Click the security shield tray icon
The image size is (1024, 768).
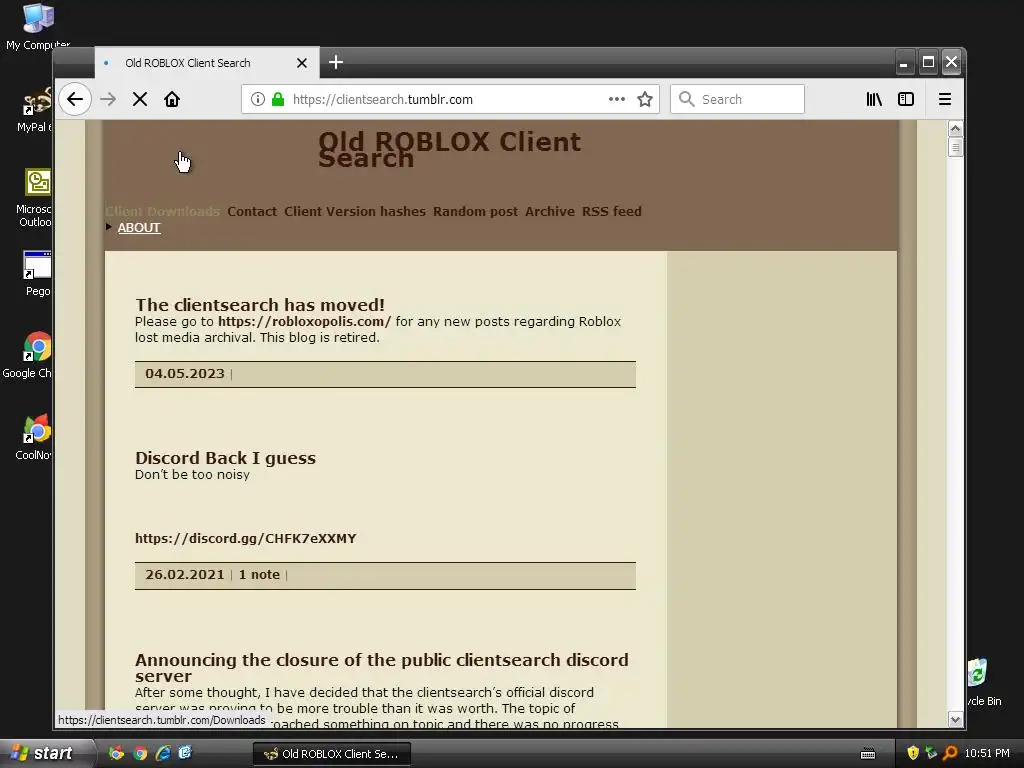[x=912, y=753]
